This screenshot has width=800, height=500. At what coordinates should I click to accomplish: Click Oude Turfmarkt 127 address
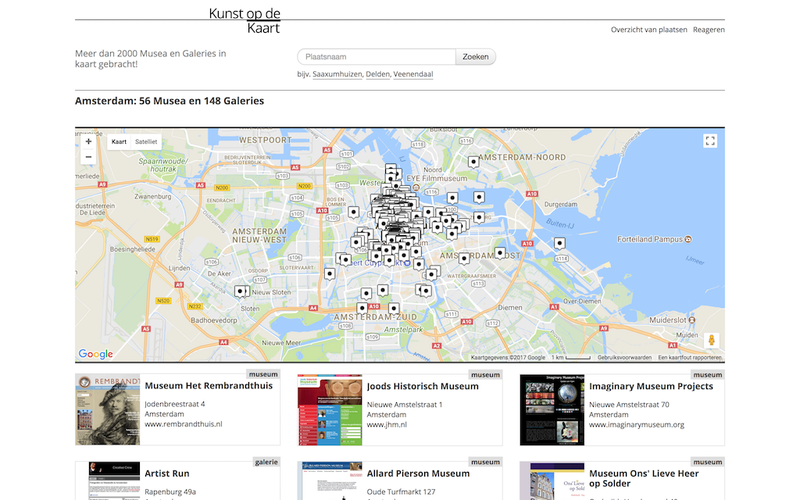coord(401,492)
